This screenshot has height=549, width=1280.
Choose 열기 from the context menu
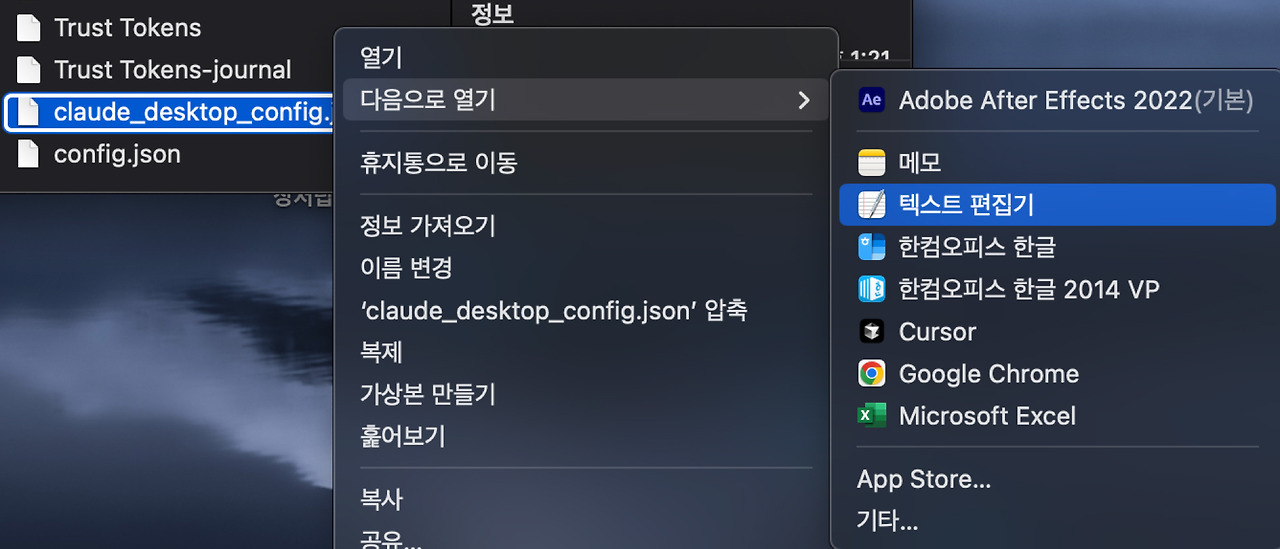point(586,58)
